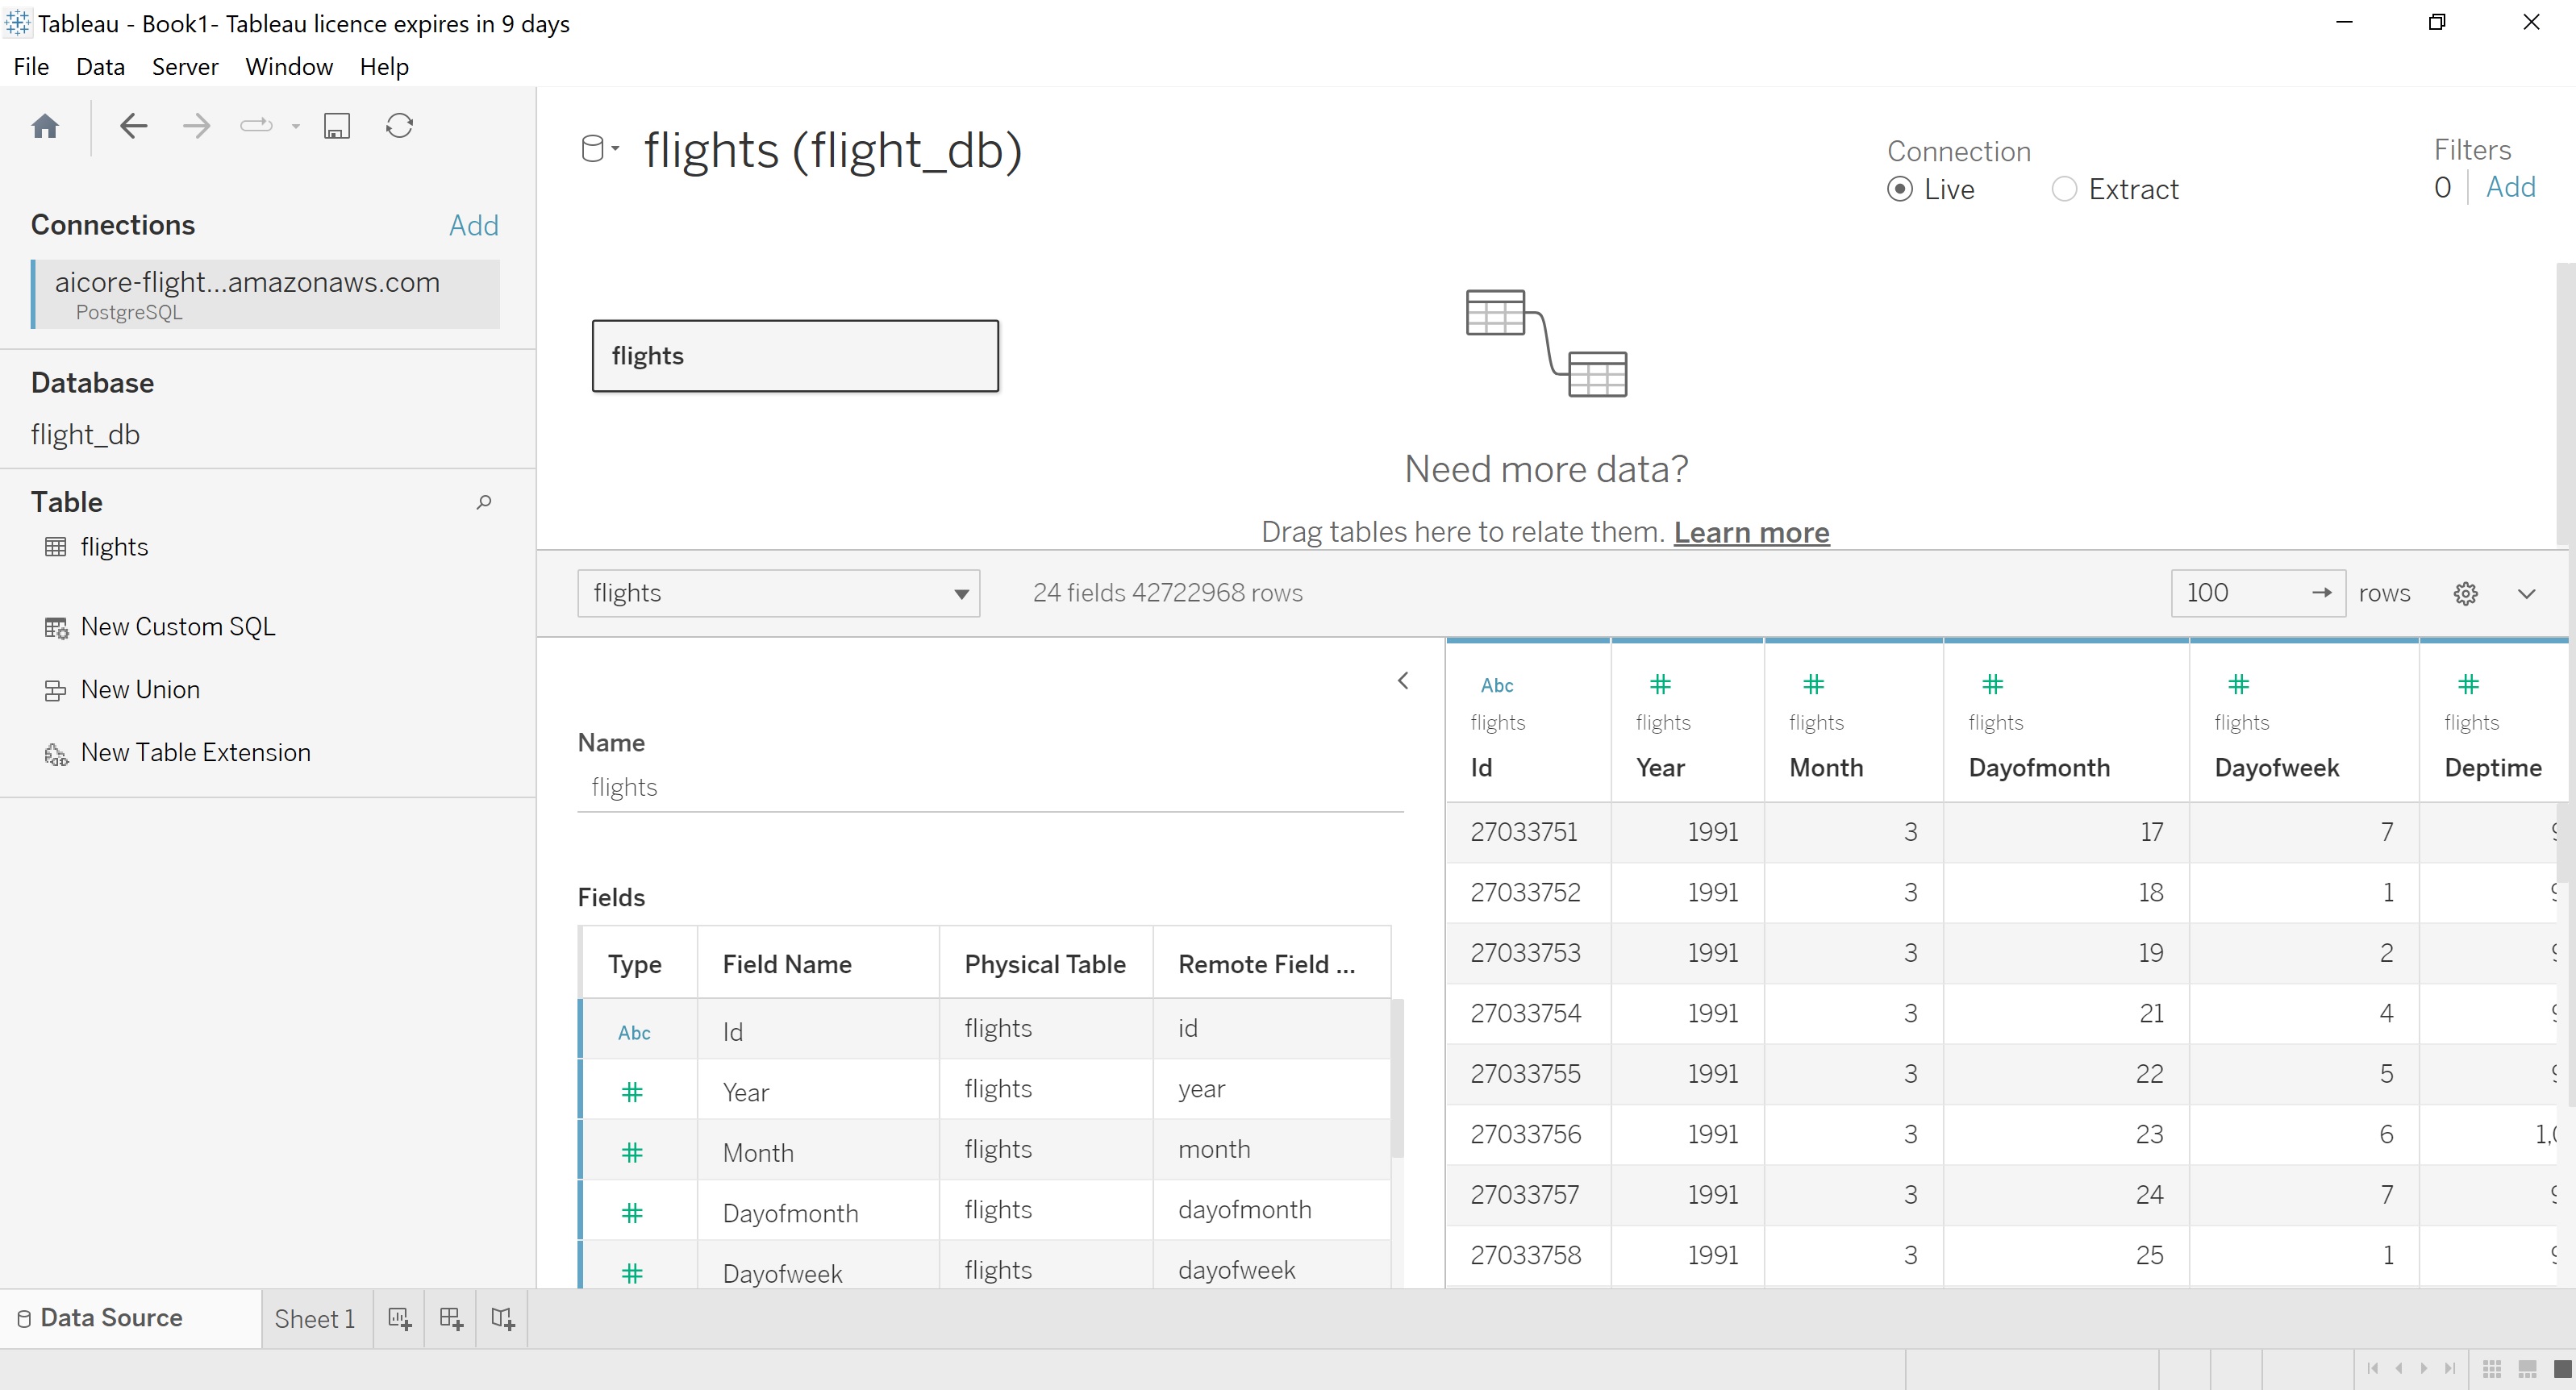This screenshot has height=1390, width=2576.
Task: Open the sort fields dropdown chevron
Action: (x=2527, y=593)
